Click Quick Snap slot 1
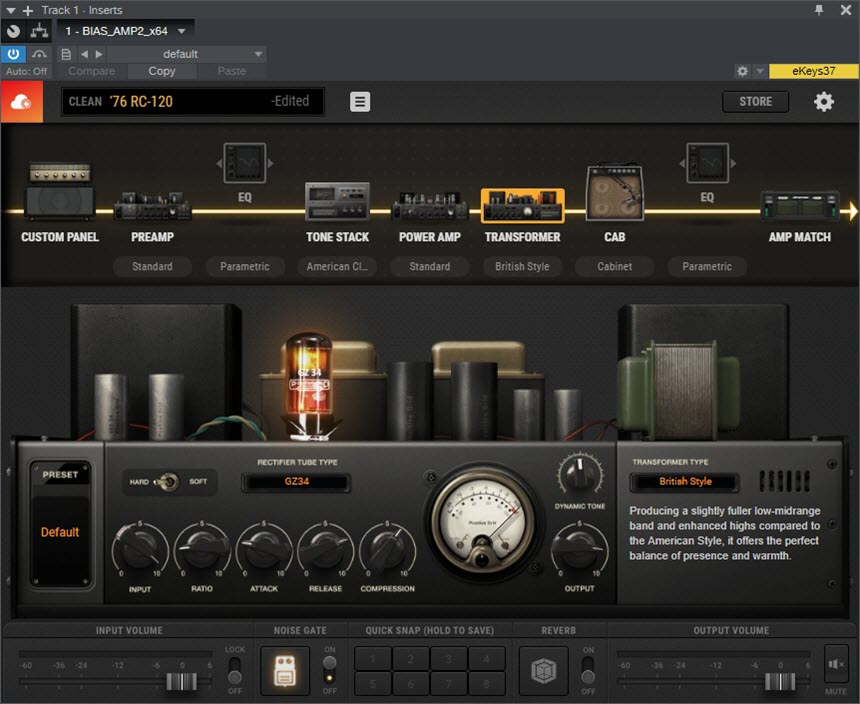Screen dimensions: 860x704 coord(372,659)
